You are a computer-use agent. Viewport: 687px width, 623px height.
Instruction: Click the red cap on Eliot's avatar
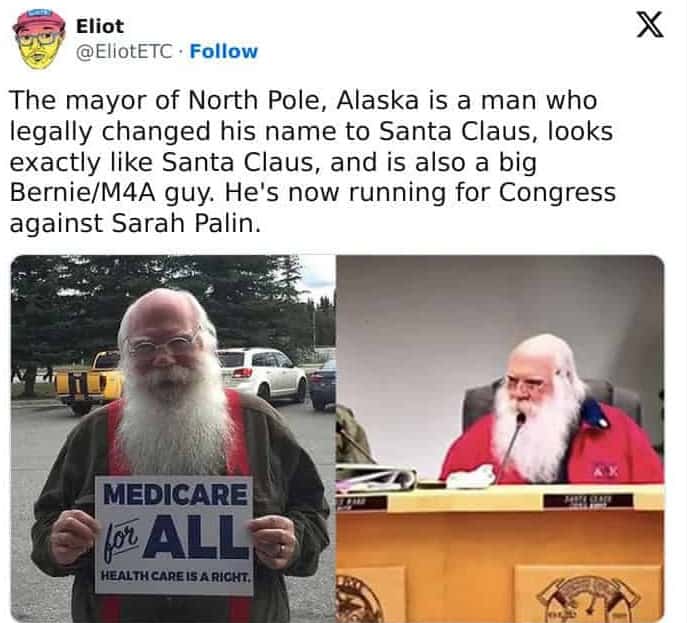point(39,21)
